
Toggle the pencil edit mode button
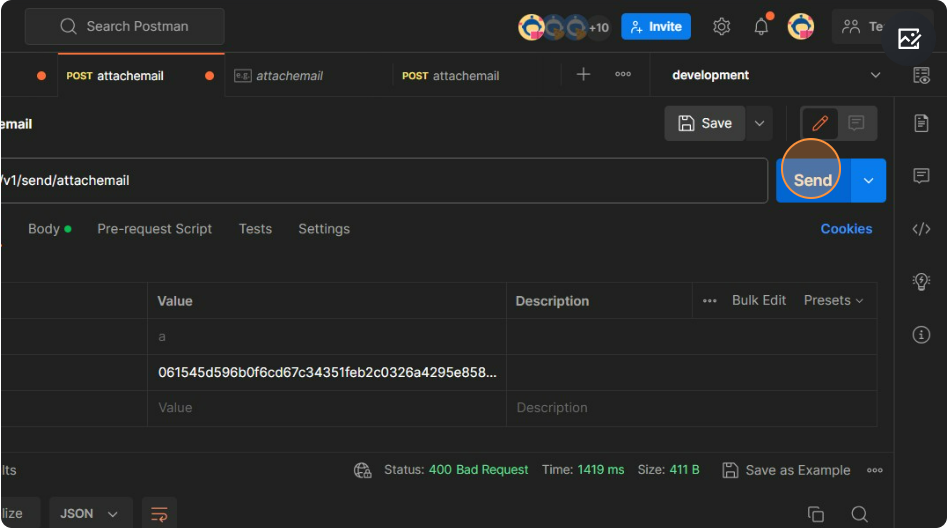click(x=820, y=123)
